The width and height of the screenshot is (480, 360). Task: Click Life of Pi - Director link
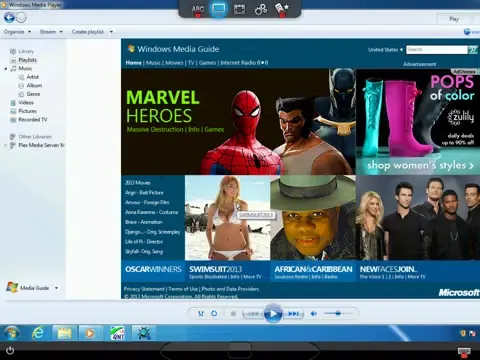[144, 242]
